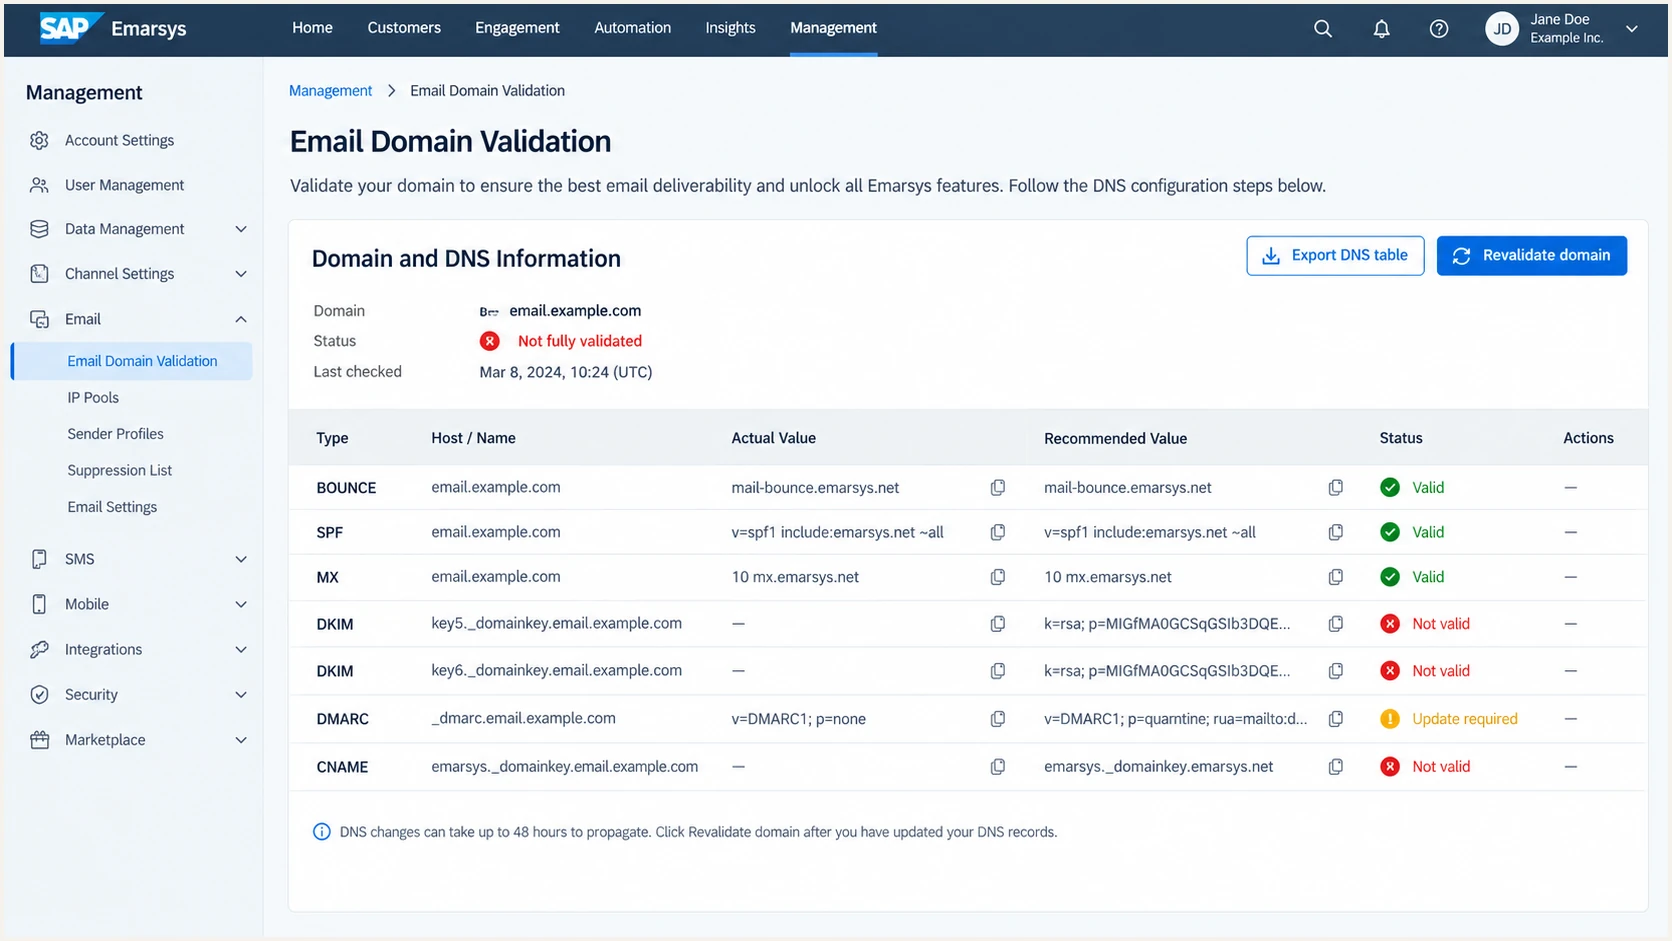The image size is (1672, 941).
Task: Click Revalidate domain button
Action: [x=1532, y=256]
